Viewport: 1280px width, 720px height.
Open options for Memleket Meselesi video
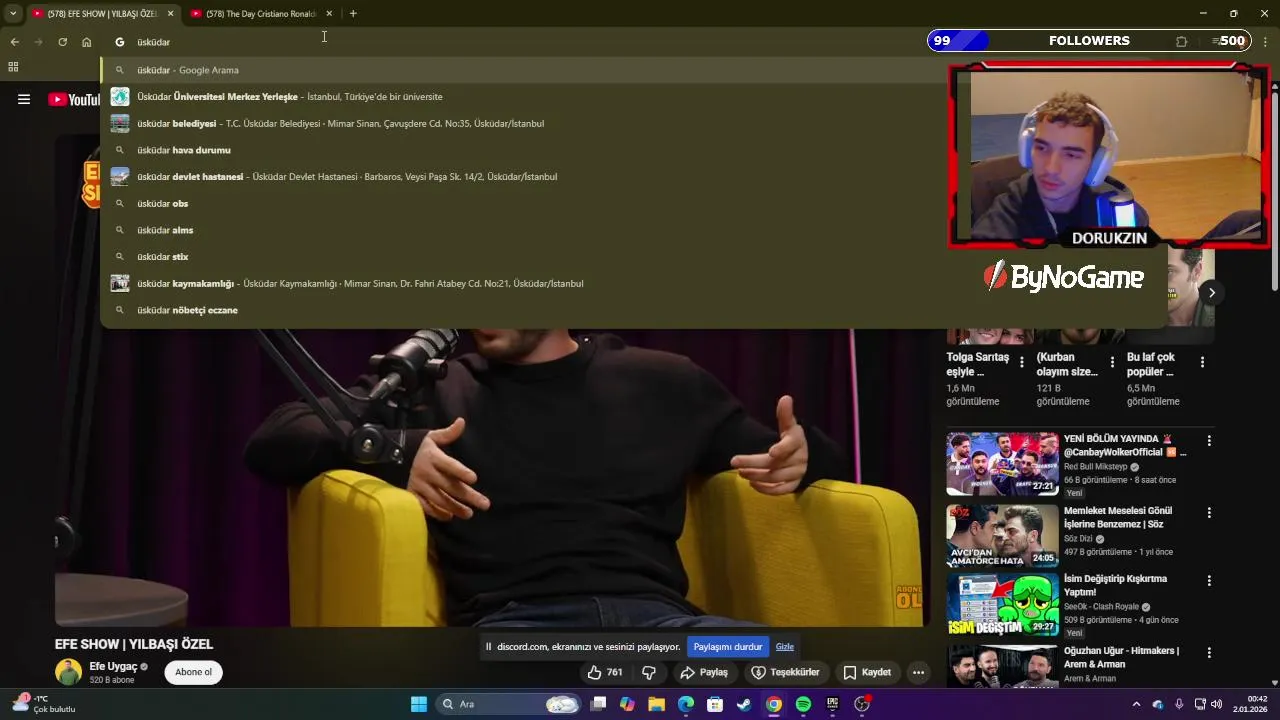(x=1209, y=513)
